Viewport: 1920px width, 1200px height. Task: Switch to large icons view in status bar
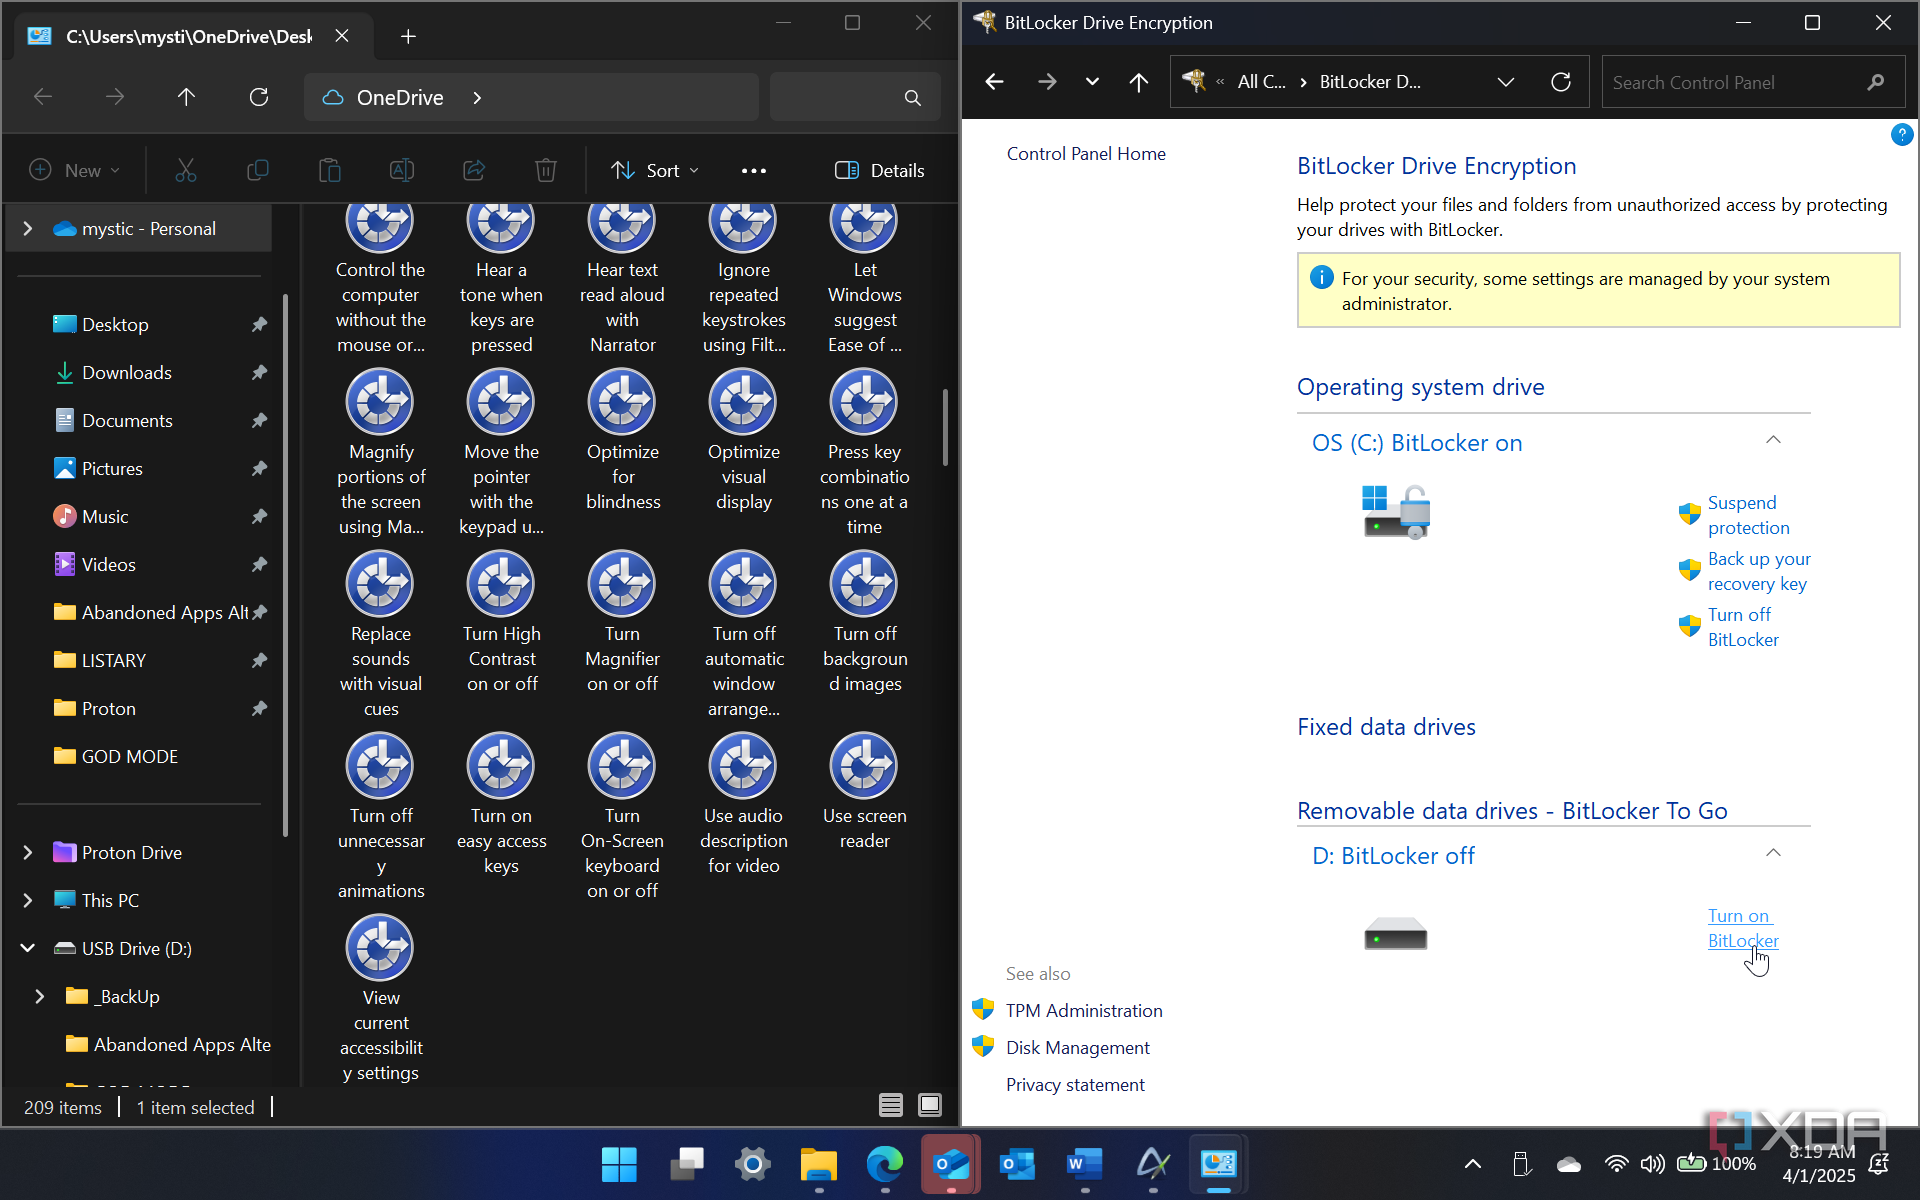click(x=930, y=1105)
